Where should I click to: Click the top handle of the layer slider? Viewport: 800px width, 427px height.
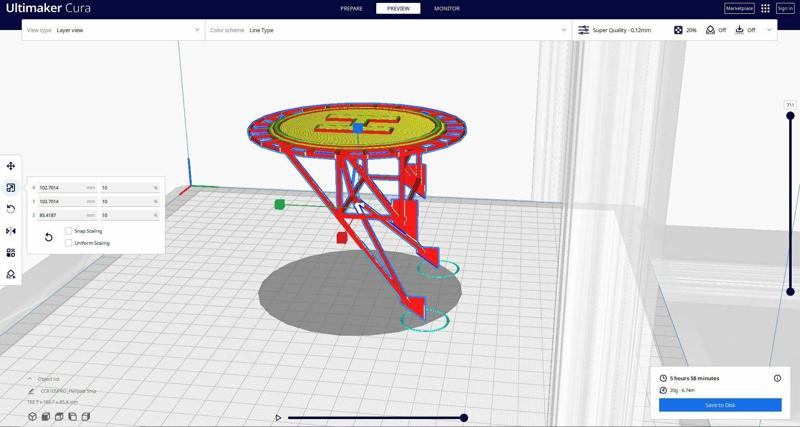(790, 116)
